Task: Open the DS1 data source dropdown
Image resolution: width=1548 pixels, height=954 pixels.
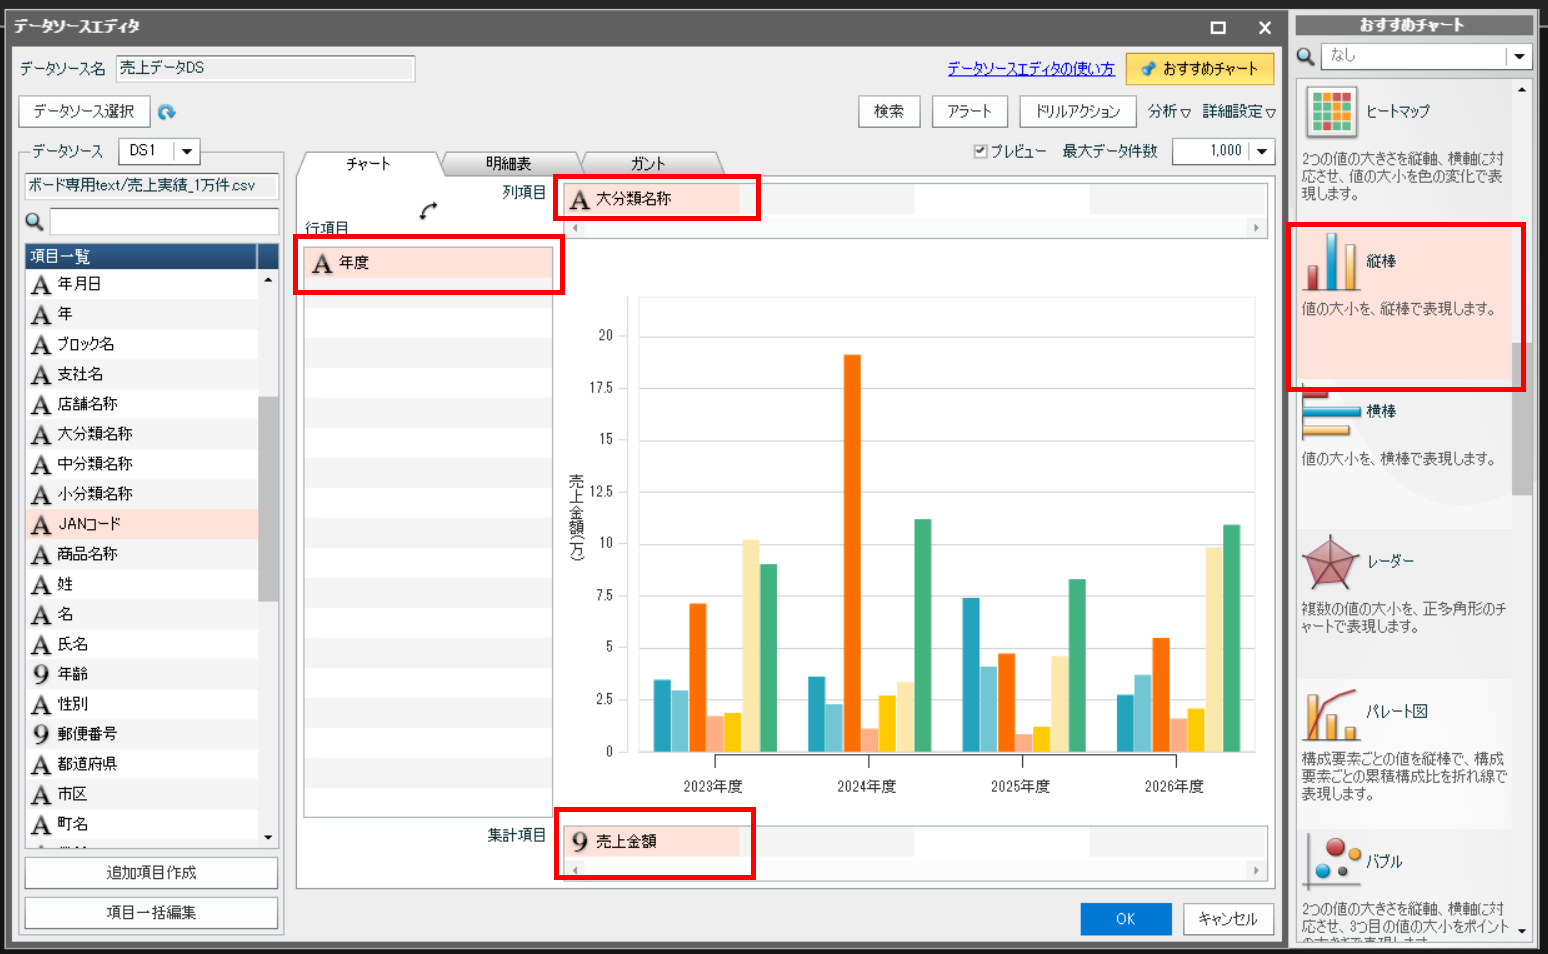Action: [187, 151]
